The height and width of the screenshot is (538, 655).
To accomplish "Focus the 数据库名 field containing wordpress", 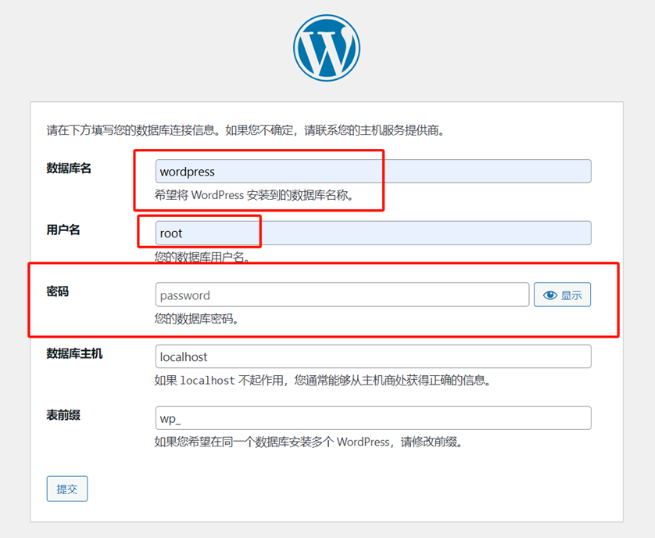I will pos(373,171).
